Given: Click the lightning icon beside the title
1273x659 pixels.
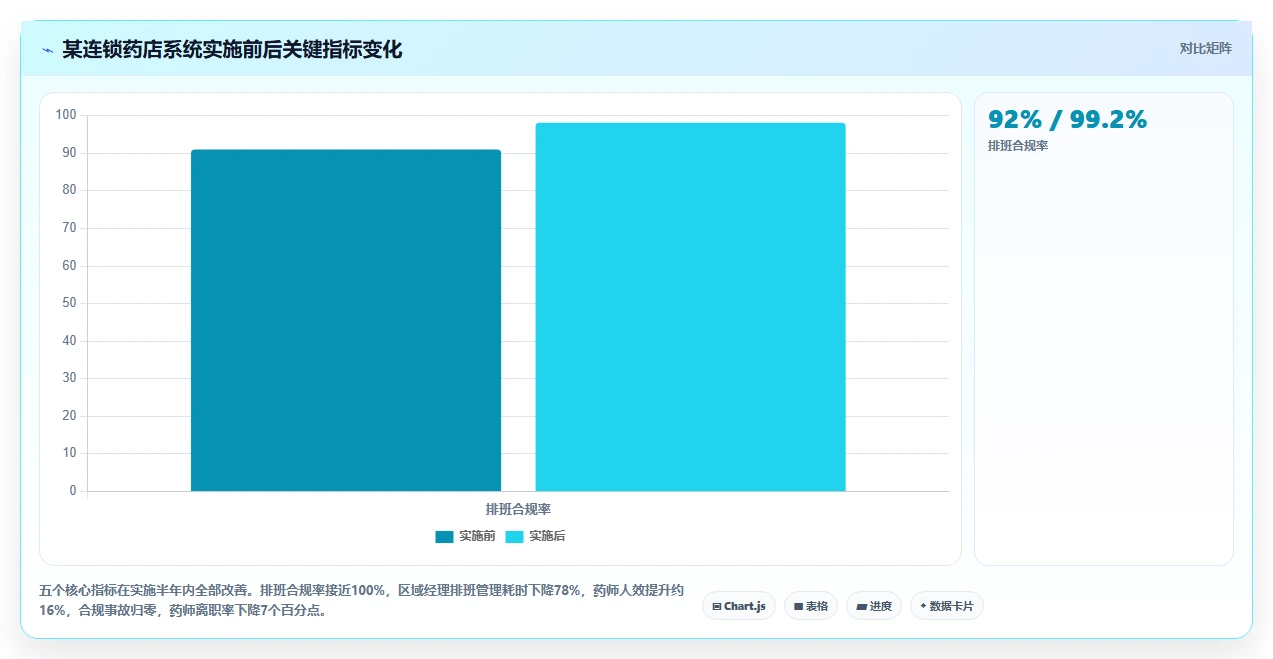Looking at the screenshot, I should click(47, 49).
